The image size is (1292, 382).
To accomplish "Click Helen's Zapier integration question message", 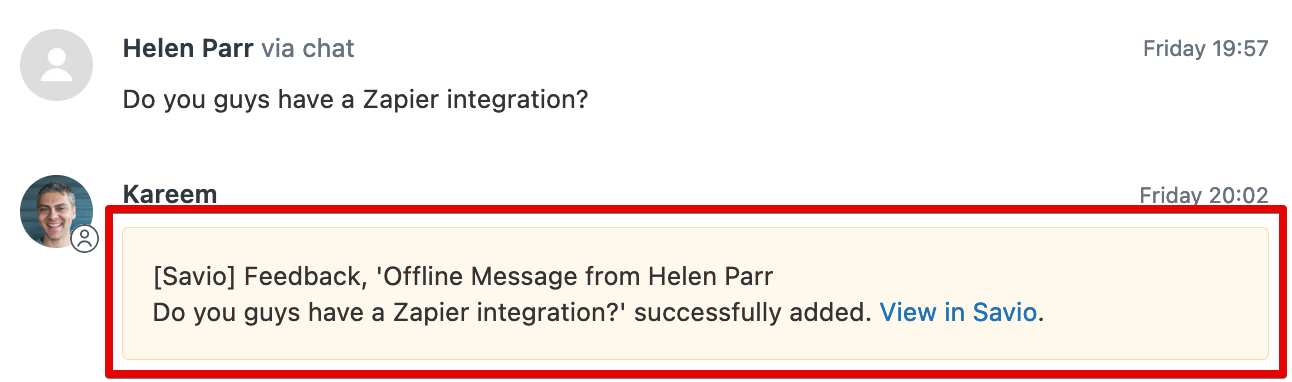I will tap(355, 100).
